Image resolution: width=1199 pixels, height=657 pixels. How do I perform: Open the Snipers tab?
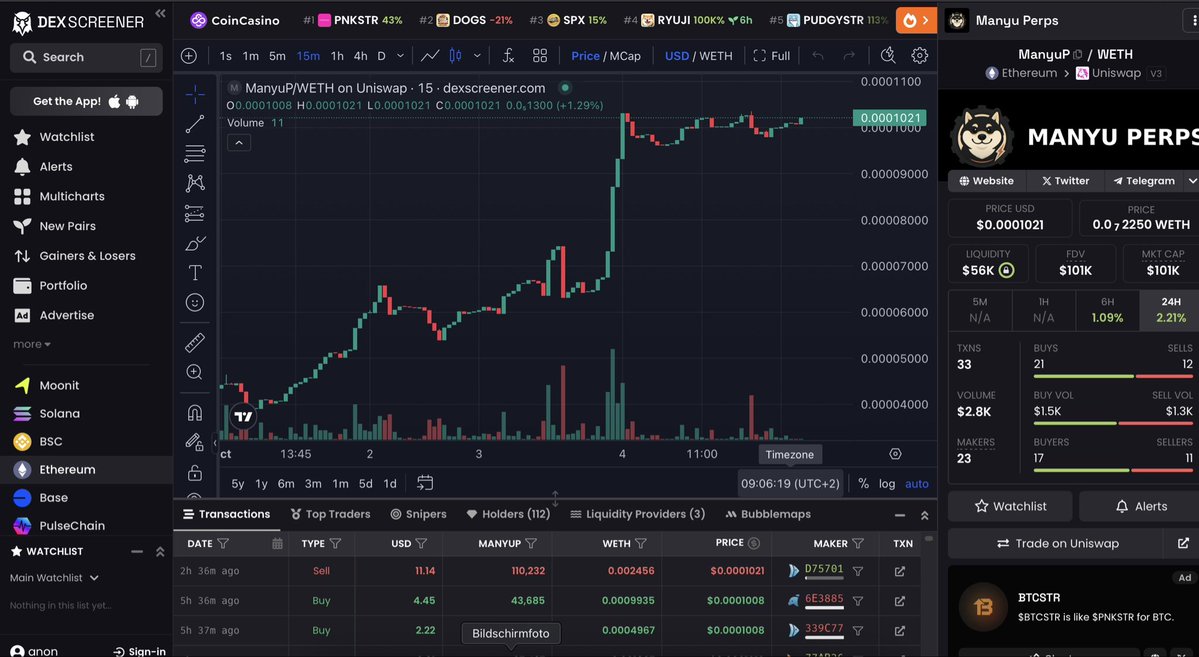click(x=418, y=515)
